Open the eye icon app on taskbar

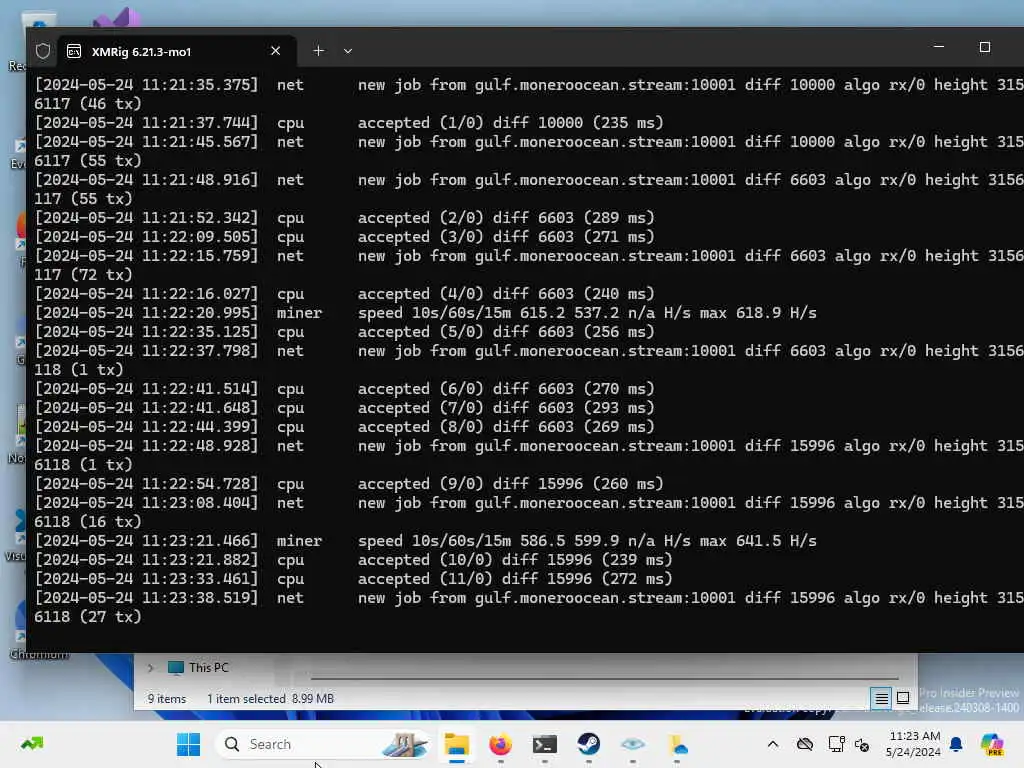coord(632,744)
